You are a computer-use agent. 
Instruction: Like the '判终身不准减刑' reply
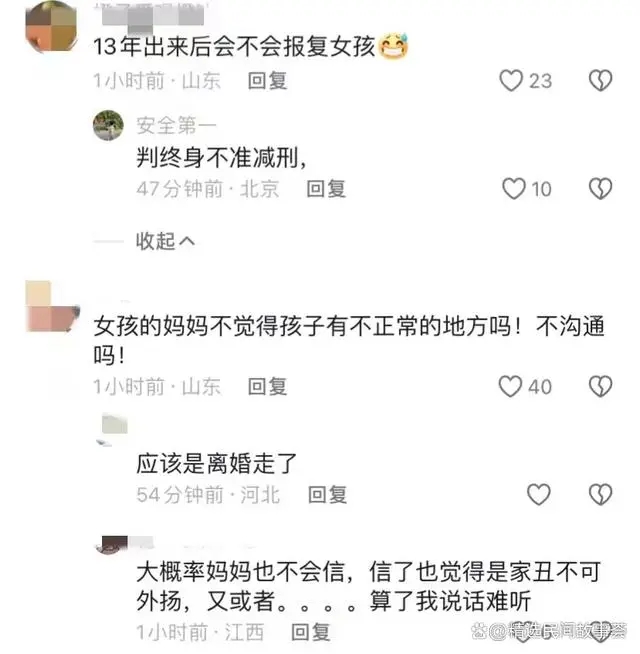[x=514, y=189]
